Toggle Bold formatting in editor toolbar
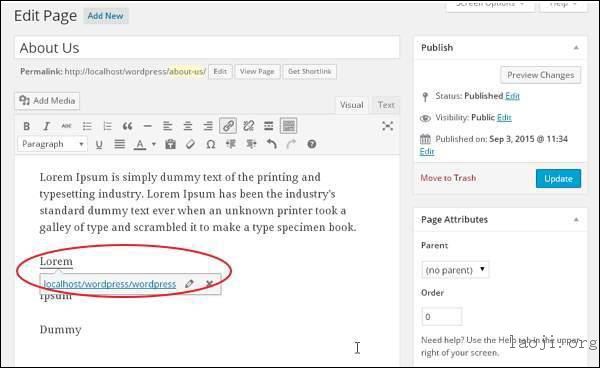 [x=26, y=126]
